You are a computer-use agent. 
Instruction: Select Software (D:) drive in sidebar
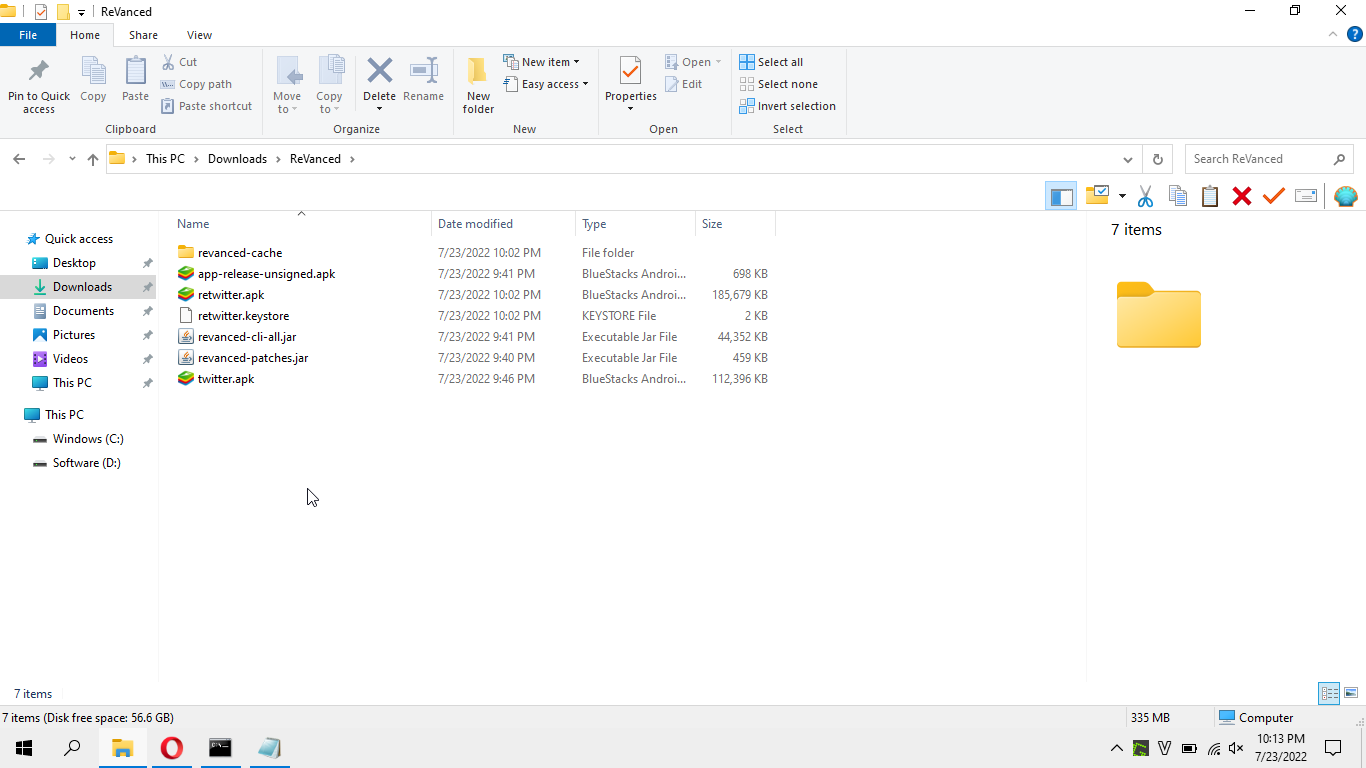(86, 463)
